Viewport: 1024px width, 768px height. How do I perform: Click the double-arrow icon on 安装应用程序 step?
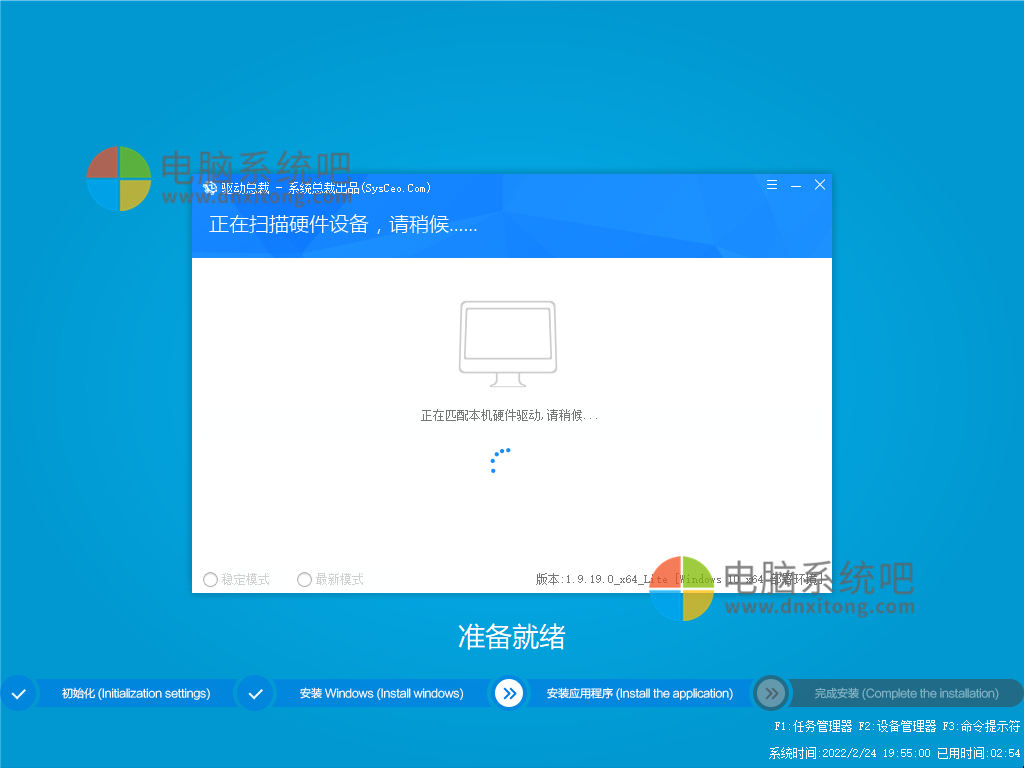coord(510,693)
